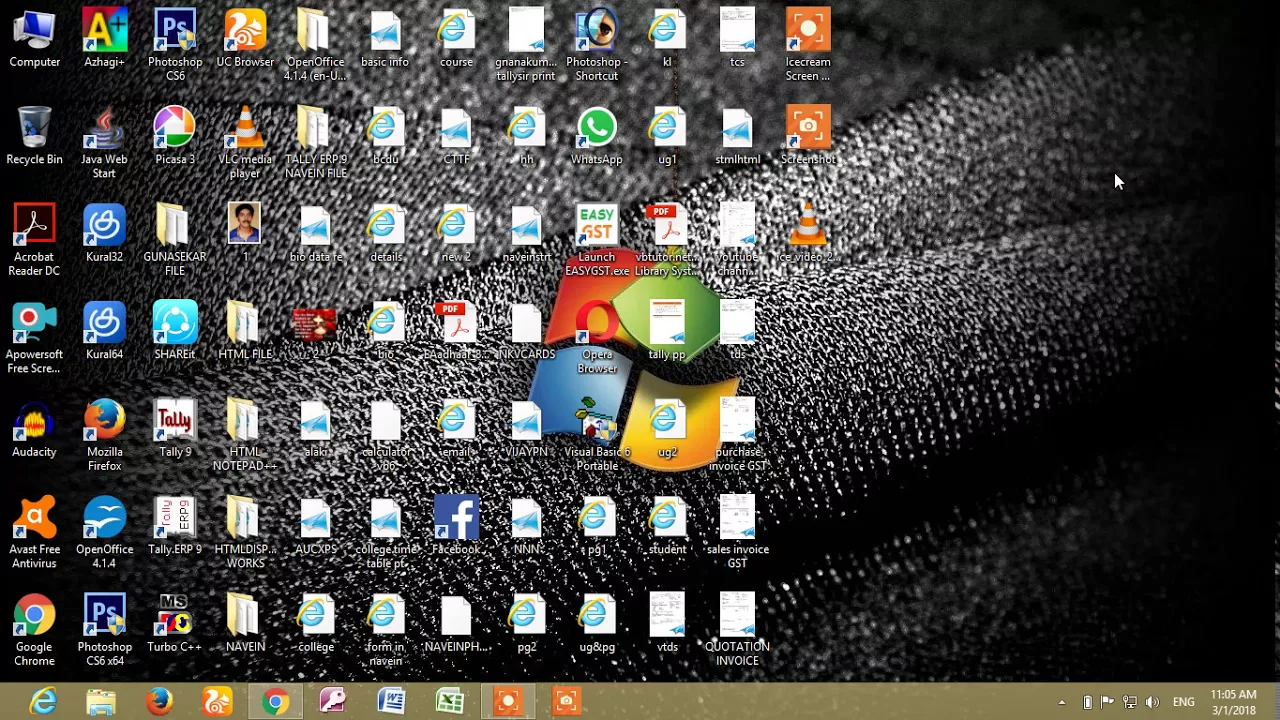This screenshot has width=1280, height=720.
Task: Open Microsoft Word from the taskbar
Action: pos(391,702)
